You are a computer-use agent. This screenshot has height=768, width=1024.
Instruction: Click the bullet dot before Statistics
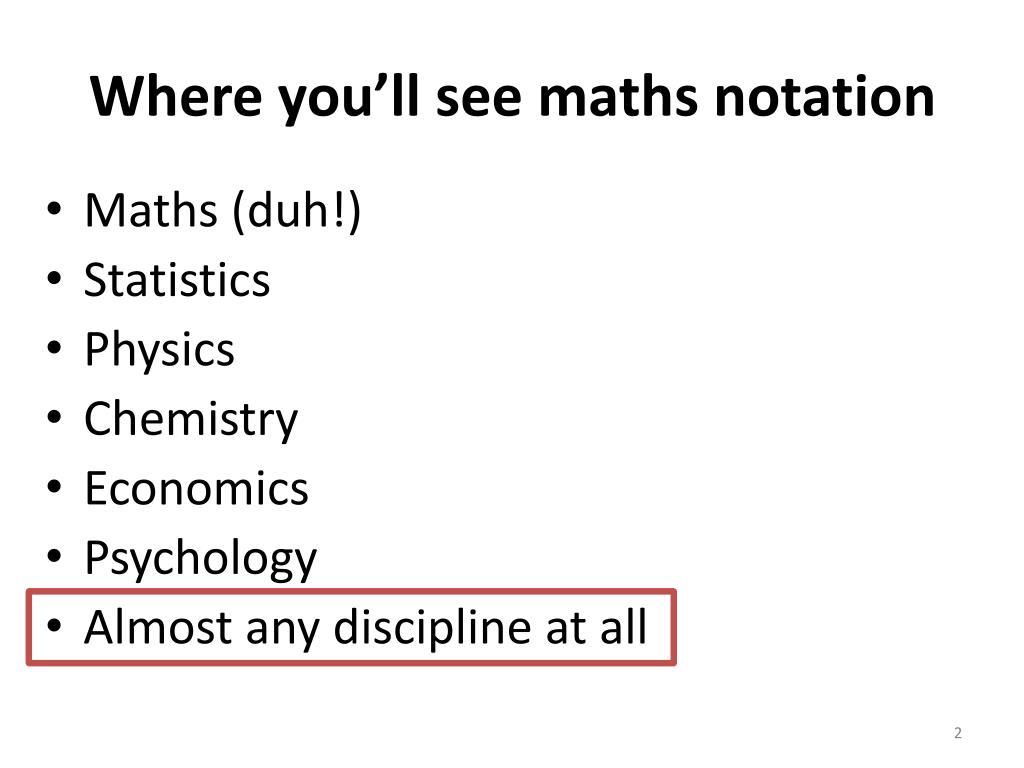pyautogui.click(x=54, y=278)
